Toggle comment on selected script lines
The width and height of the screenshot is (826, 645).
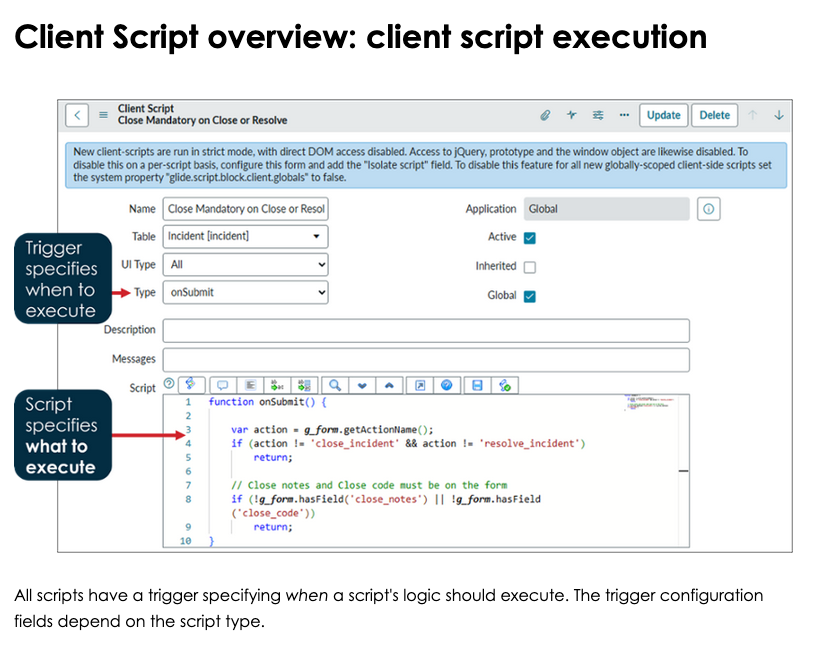(x=223, y=385)
